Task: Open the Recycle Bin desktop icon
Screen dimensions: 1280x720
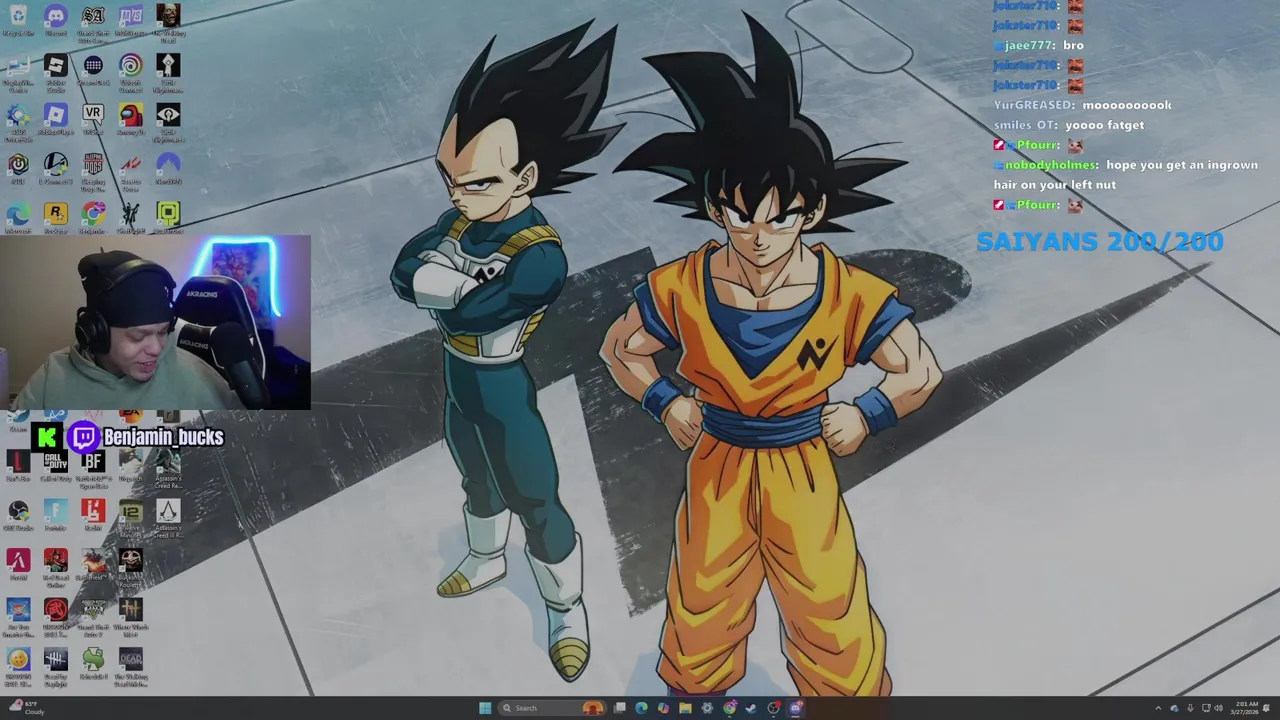Action: coord(18,20)
